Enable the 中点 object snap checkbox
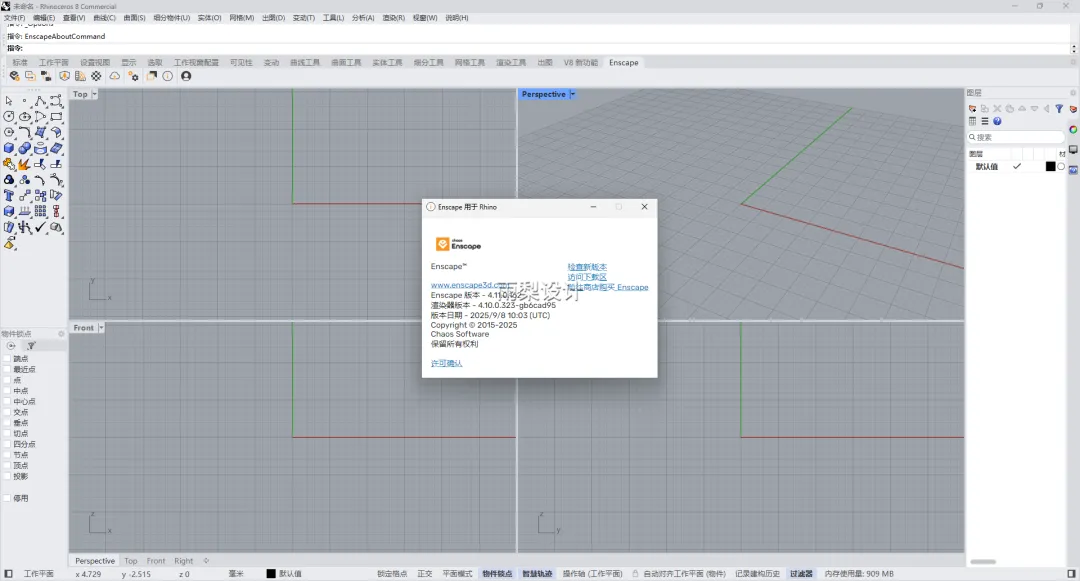This screenshot has width=1080, height=581. click(x=8, y=391)
